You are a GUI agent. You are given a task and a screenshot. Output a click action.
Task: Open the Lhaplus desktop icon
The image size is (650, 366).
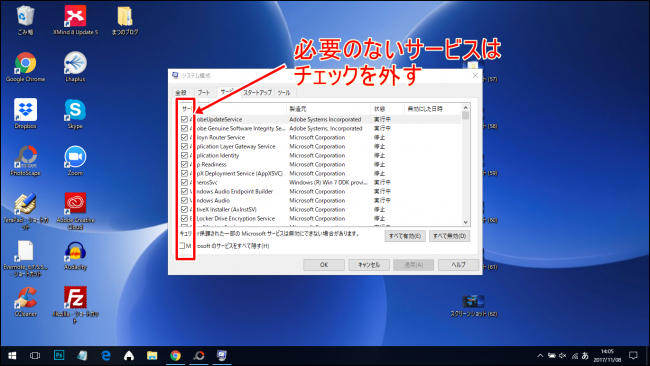(75, 67)
